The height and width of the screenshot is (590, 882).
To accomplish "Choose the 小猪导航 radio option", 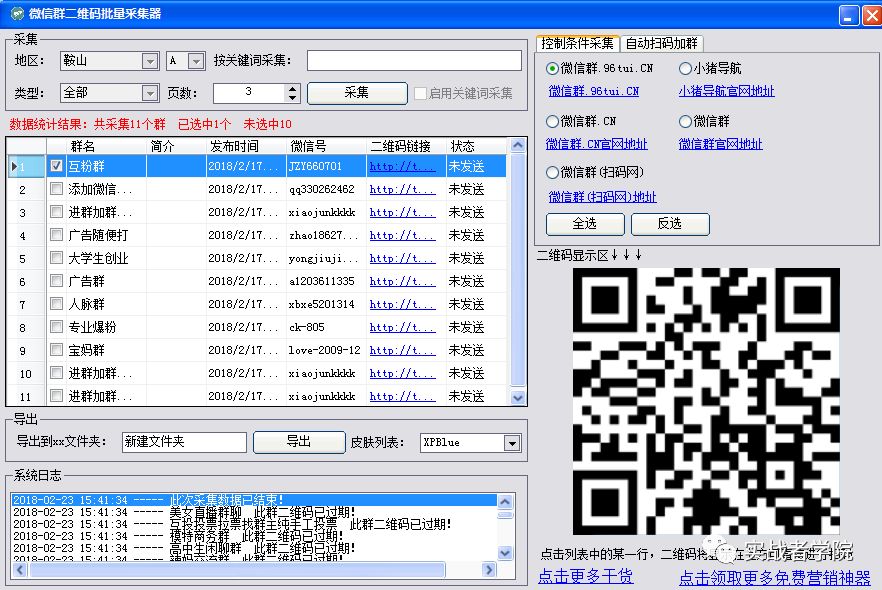I will point(685,69).
